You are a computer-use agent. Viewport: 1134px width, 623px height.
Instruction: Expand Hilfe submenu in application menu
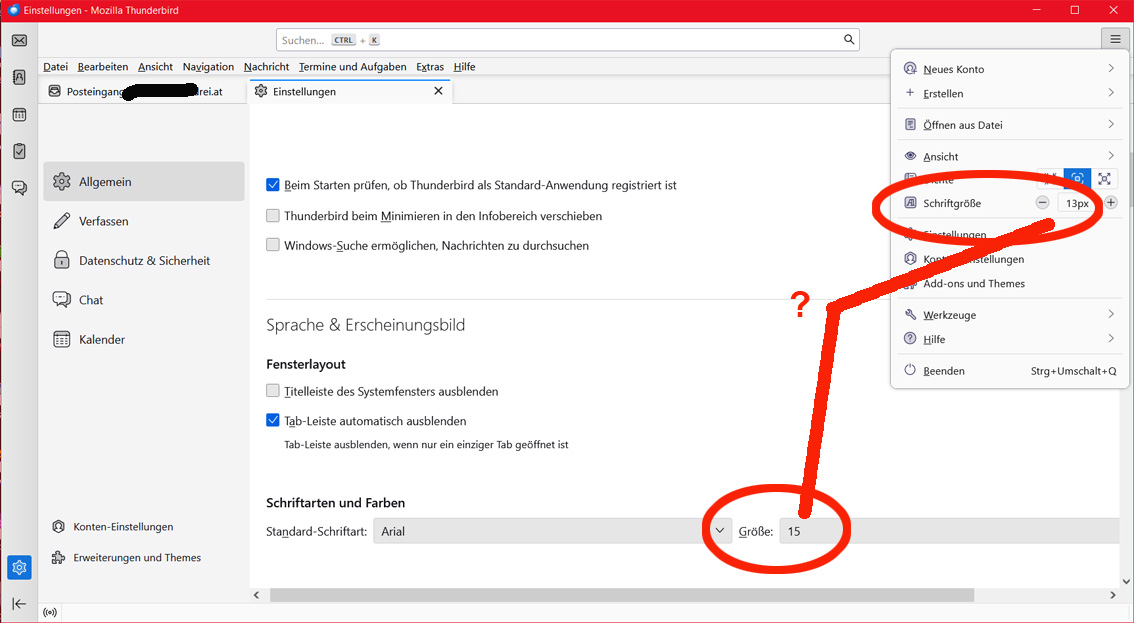pyautogui.click(x=1010, y=339)
